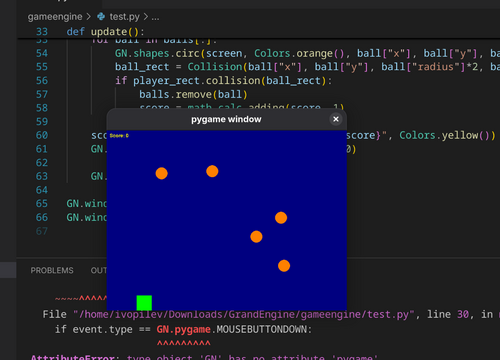
Task: Place cursor on Colors.yellow() text
Action: pos(447,135)
